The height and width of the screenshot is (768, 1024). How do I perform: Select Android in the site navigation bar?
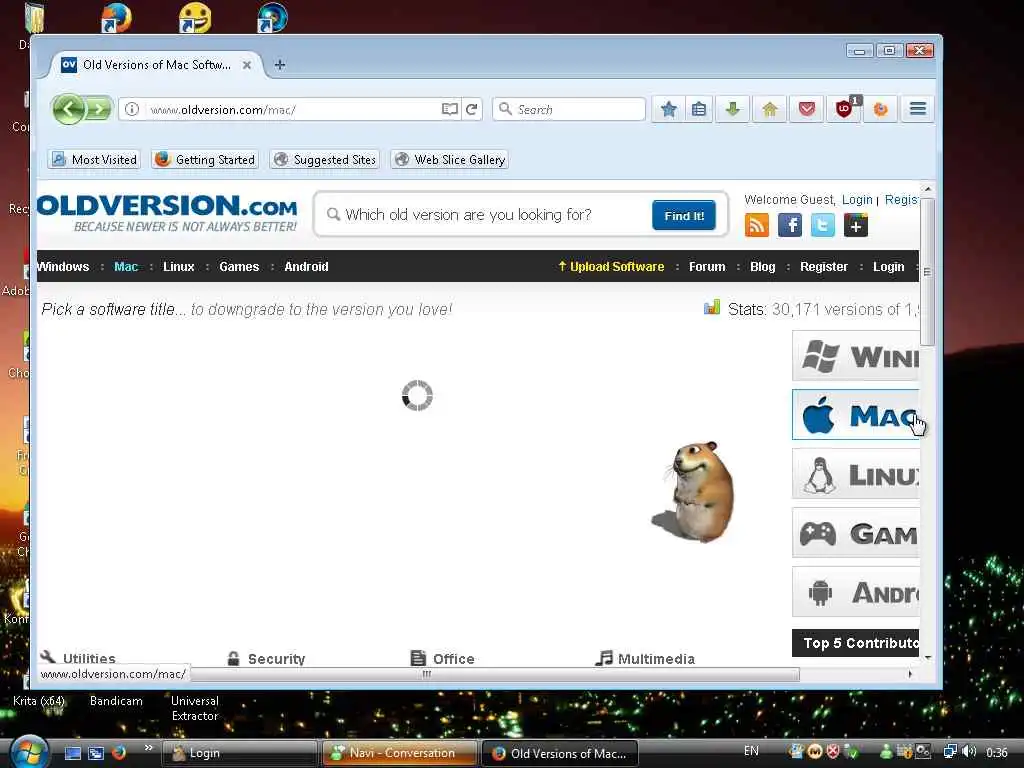[306, 266]
